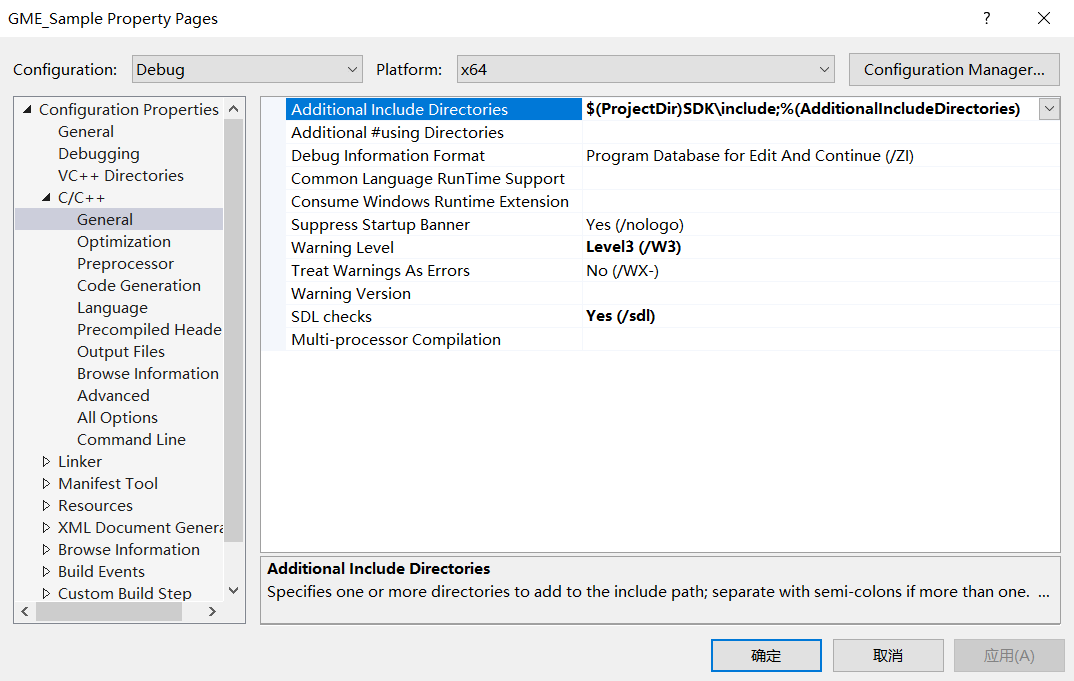Image resolution: width=1074 pixels, height=681 pixels.
Task: Open dropdown arrow for Additional Include Directories
Action: 1049,110
